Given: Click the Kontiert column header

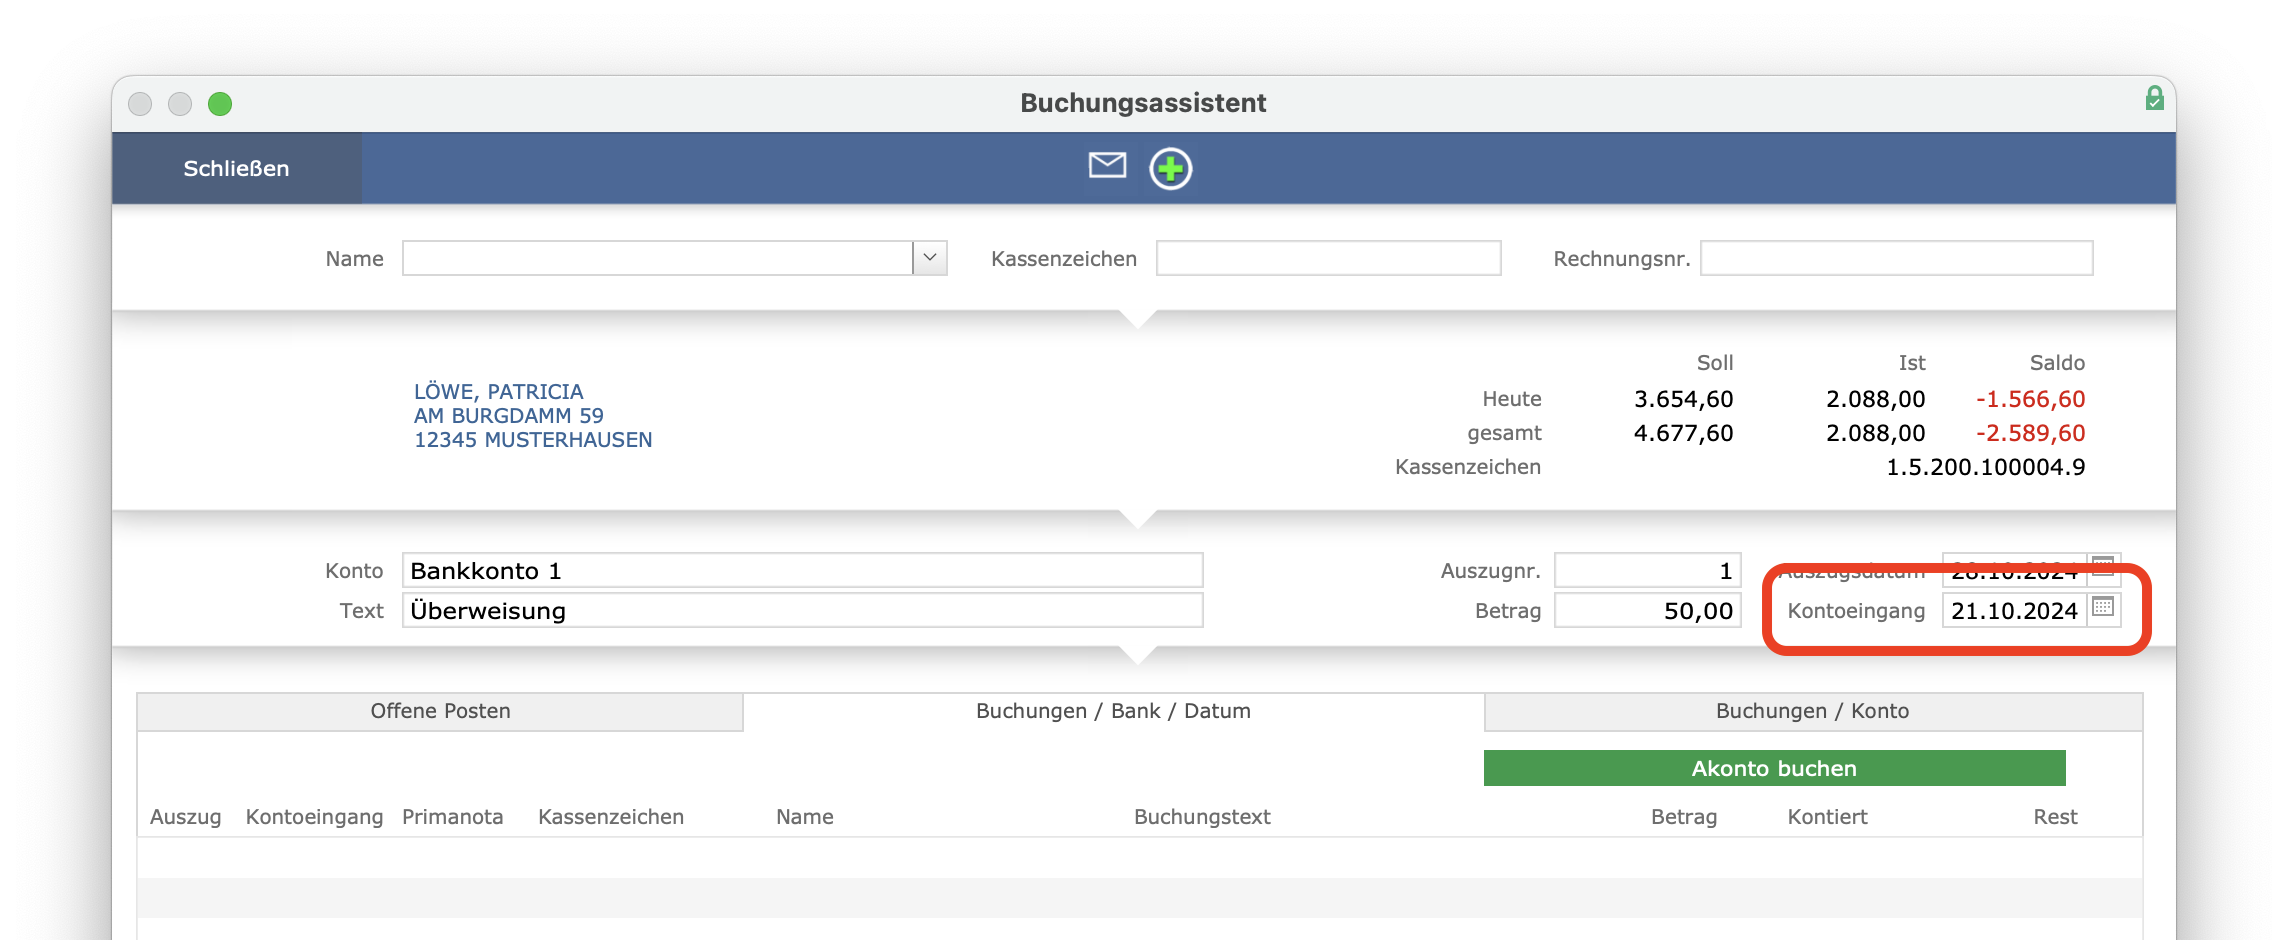Looking at the screenshot, I should coord(1827,817).
